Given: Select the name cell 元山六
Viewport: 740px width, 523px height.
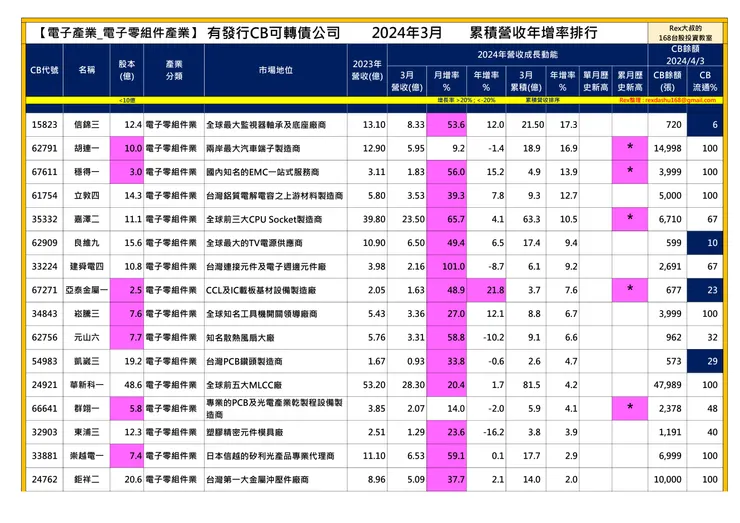Looking at the screenshot, I should click(87, 337).
